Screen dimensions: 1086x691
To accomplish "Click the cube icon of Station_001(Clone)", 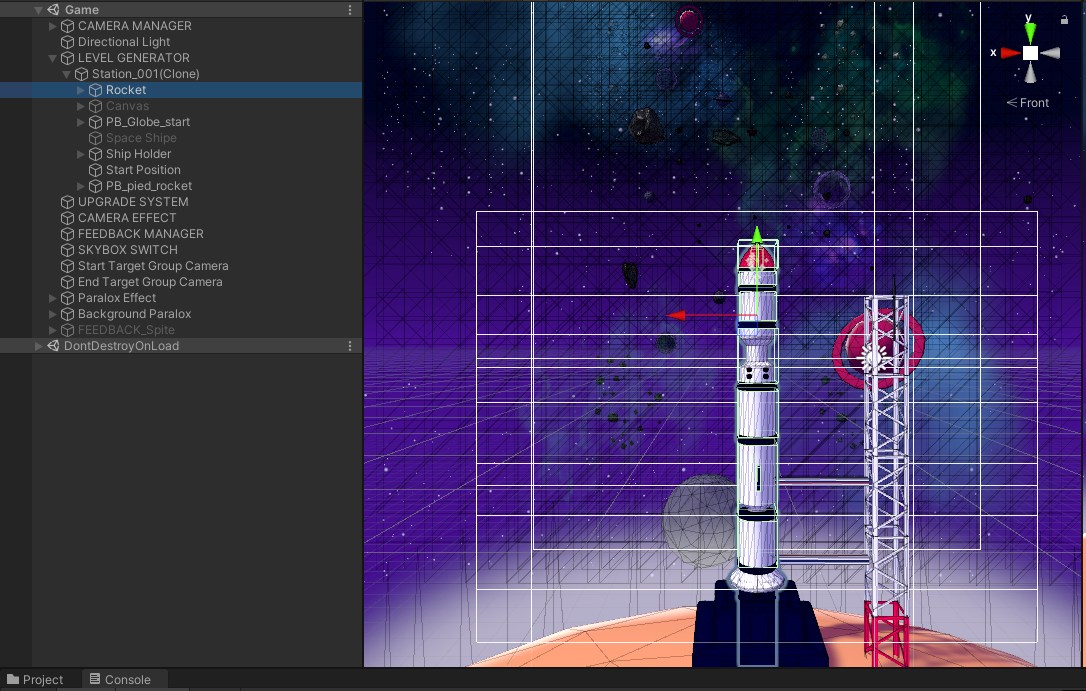I will click(x=81, y=74).
